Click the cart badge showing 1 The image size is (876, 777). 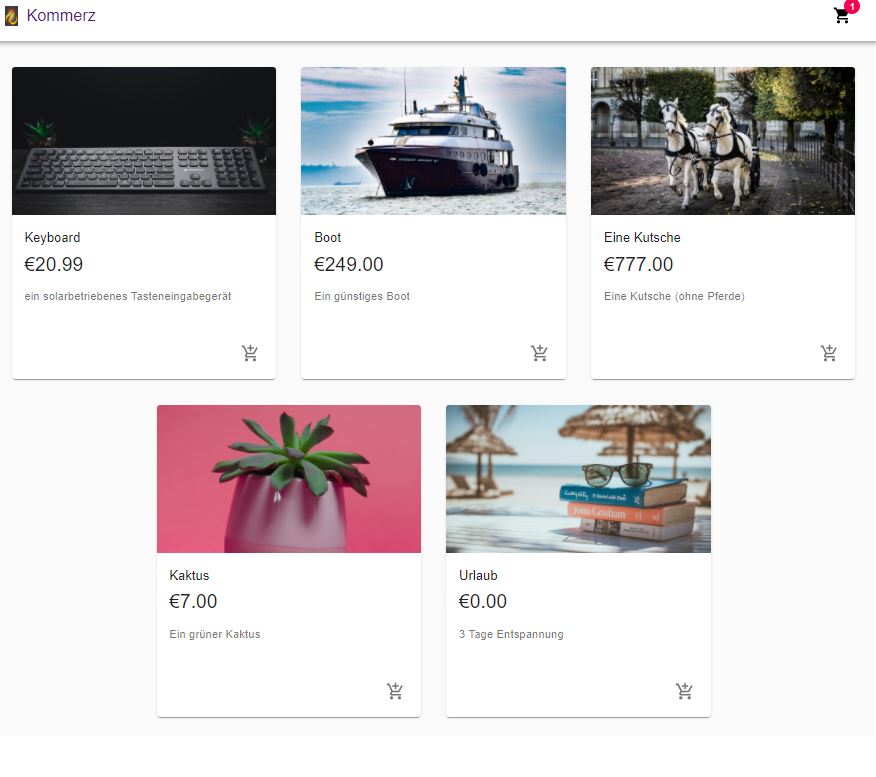852,6
